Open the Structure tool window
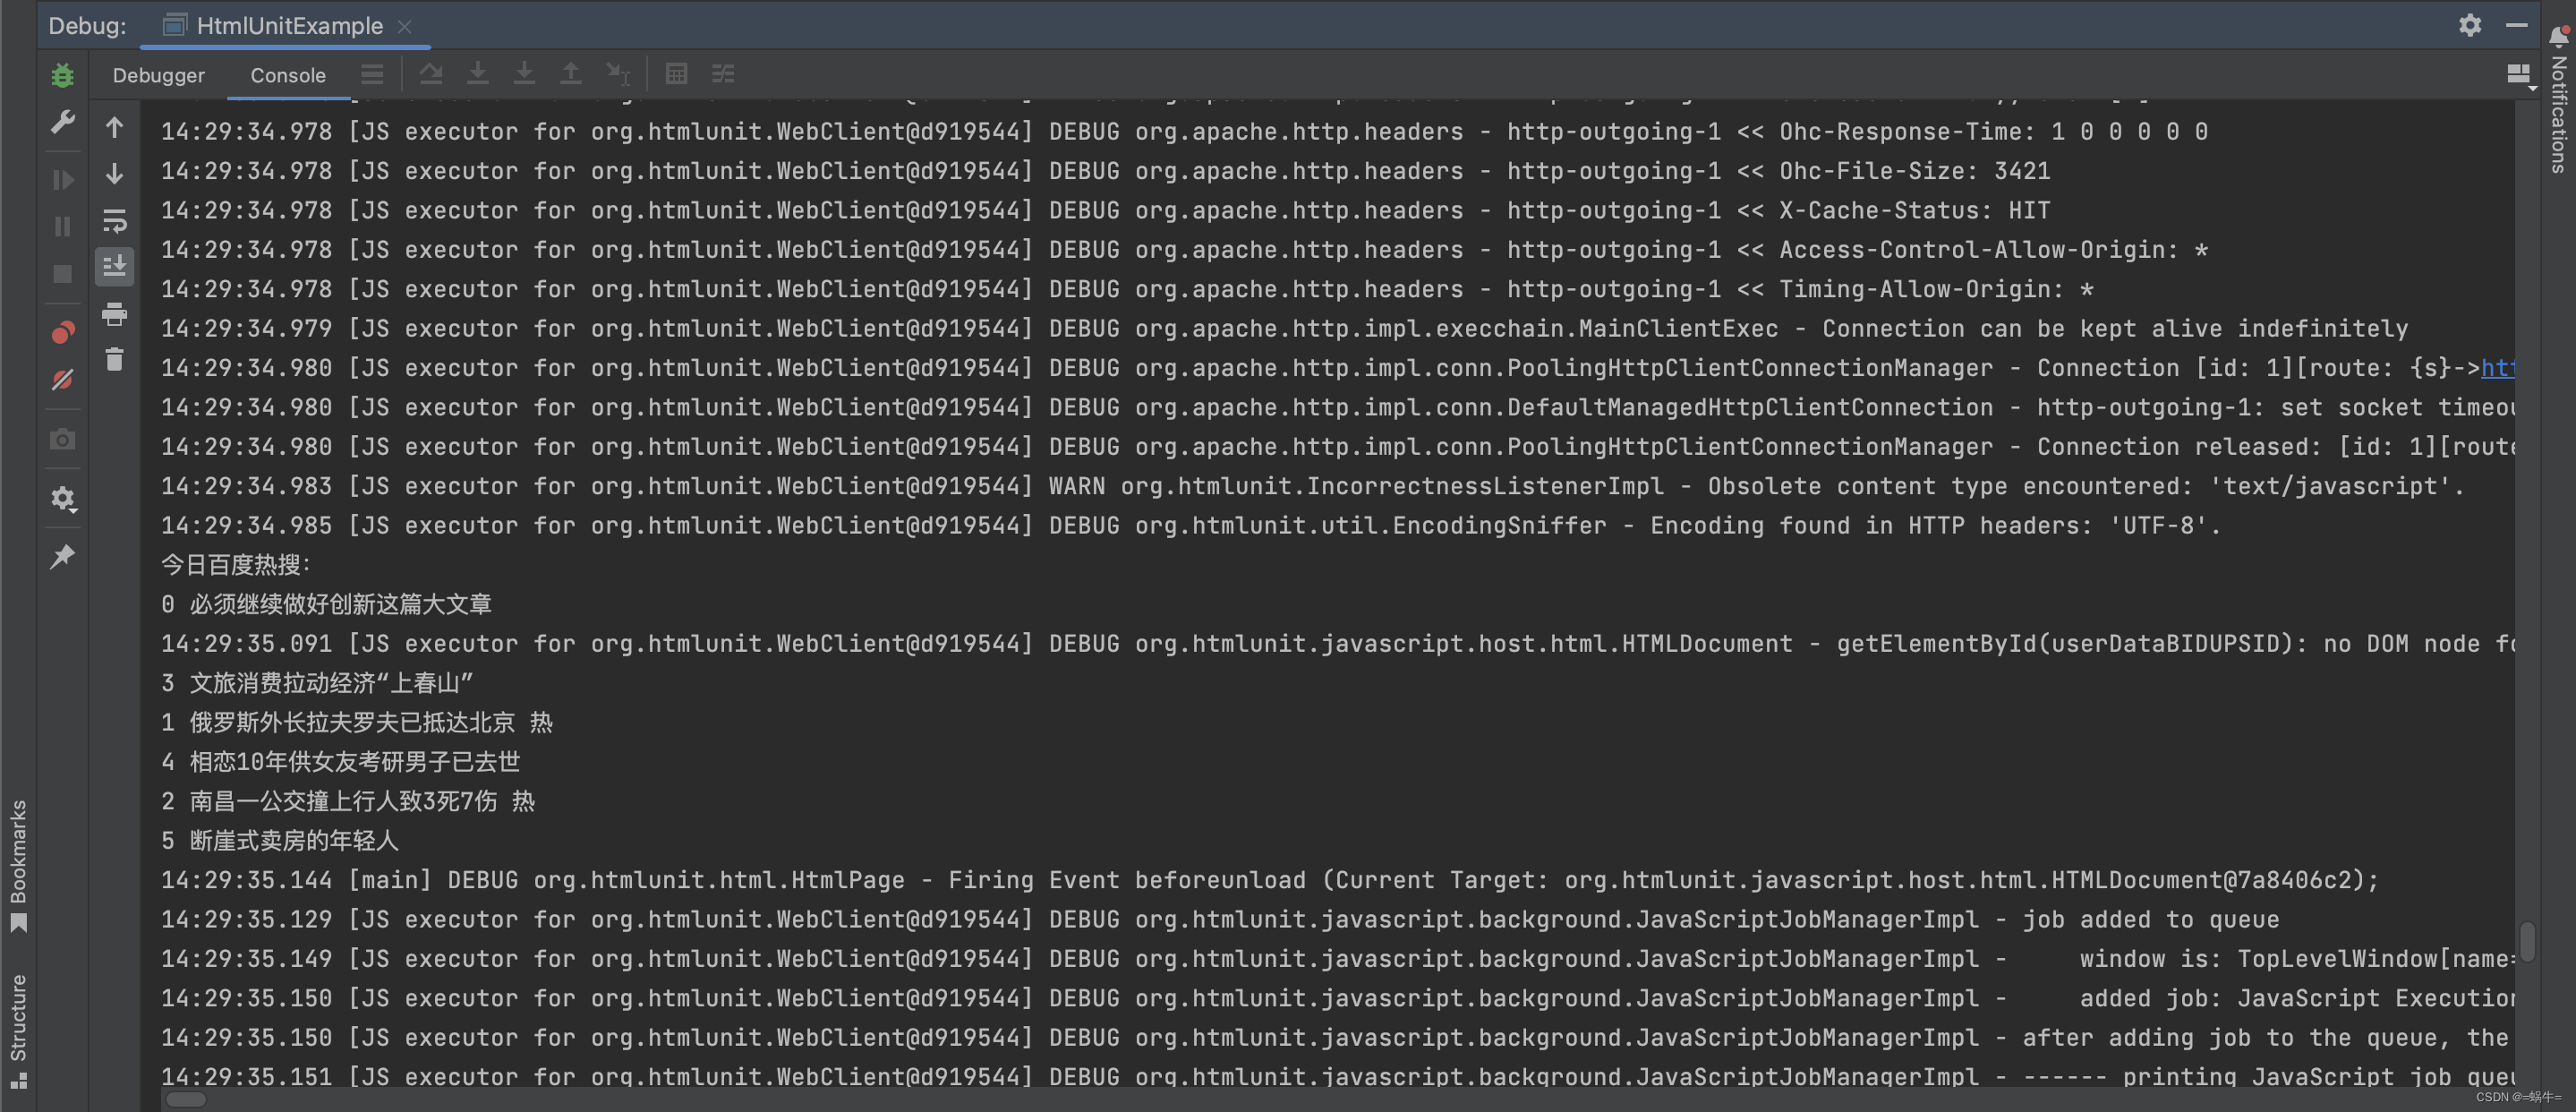Viewport: 2576px width, 1112px height. click(x=18, y=1031)
